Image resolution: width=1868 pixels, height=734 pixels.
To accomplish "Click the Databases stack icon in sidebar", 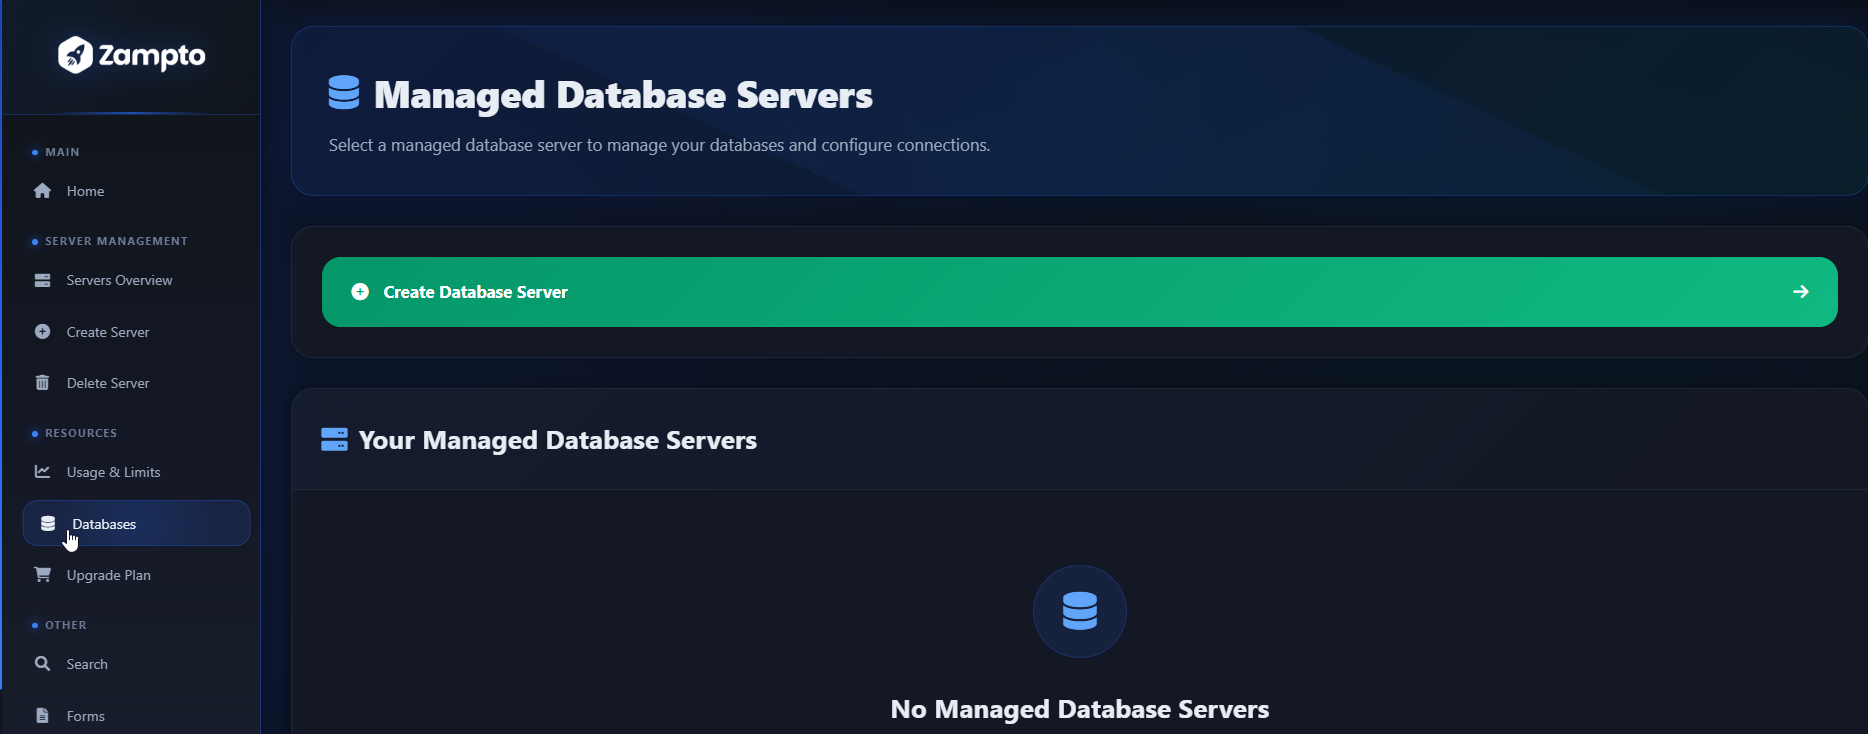I will (x=48, y=524).
